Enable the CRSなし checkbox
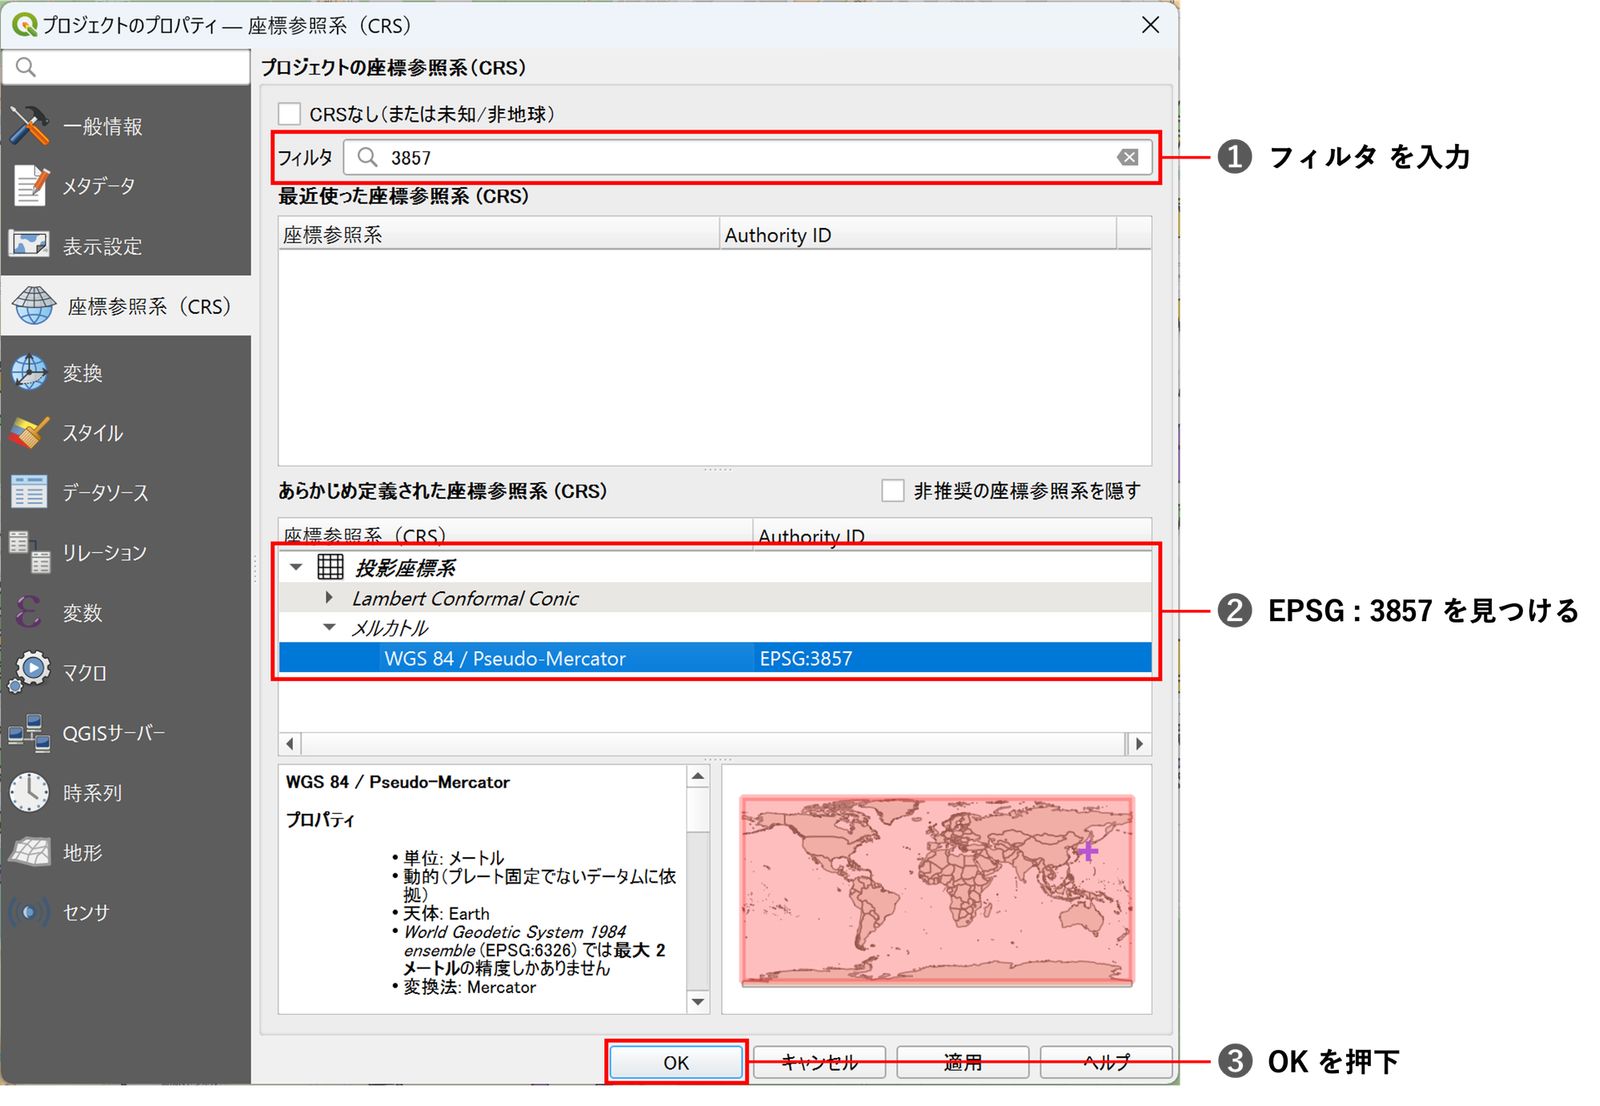 click(289, 114)
